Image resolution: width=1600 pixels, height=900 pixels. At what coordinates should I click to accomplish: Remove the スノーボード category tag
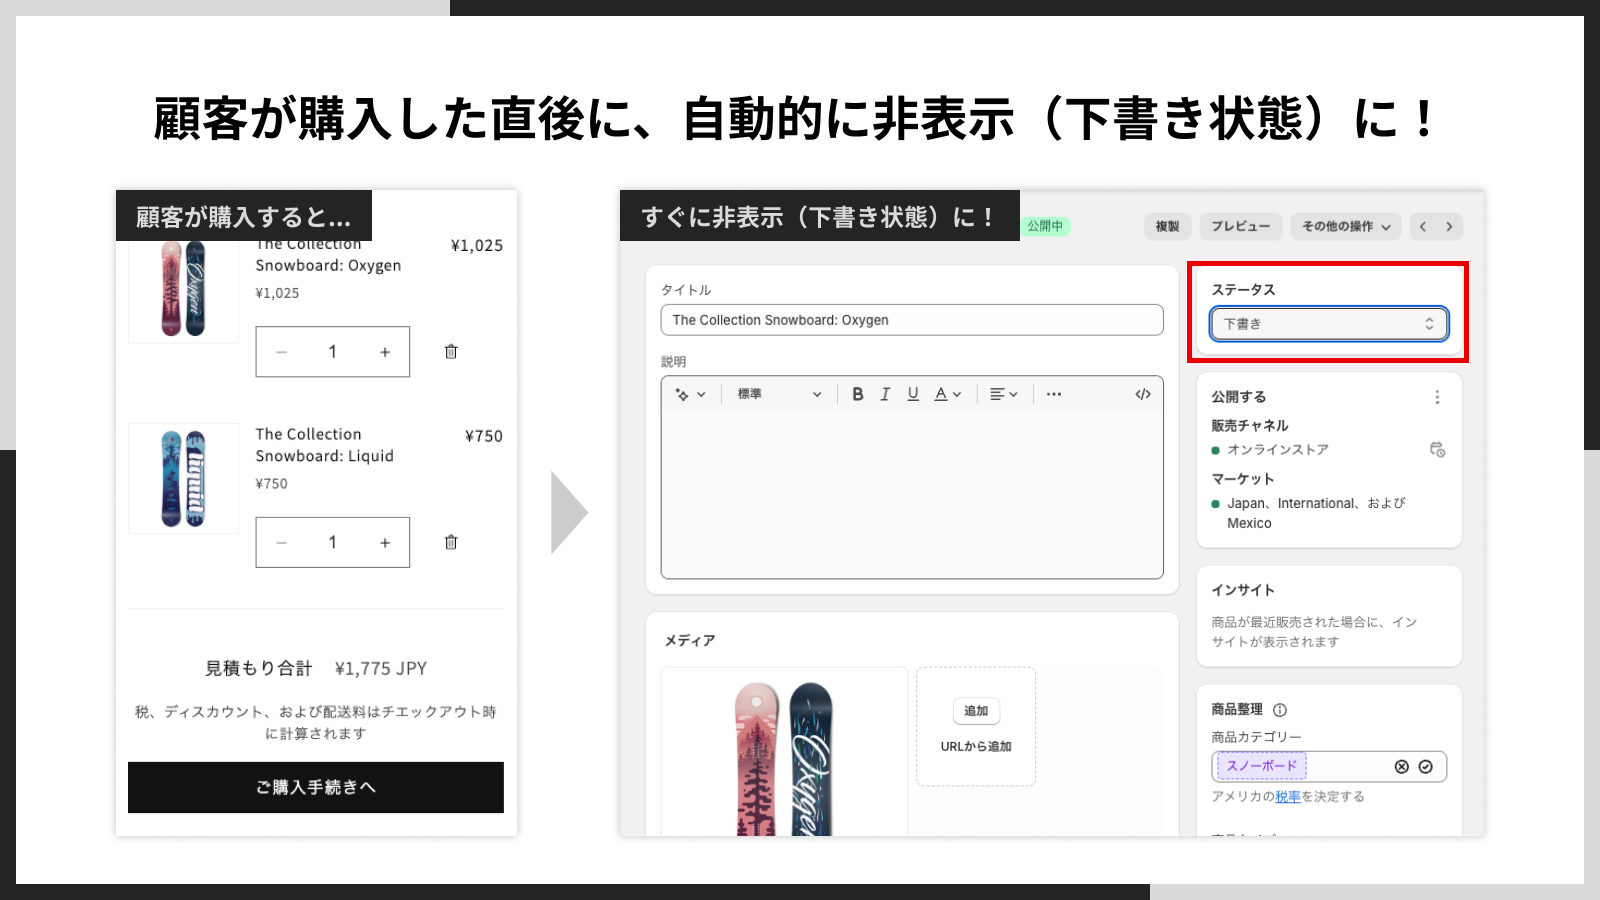click(x=1403, y=766)
